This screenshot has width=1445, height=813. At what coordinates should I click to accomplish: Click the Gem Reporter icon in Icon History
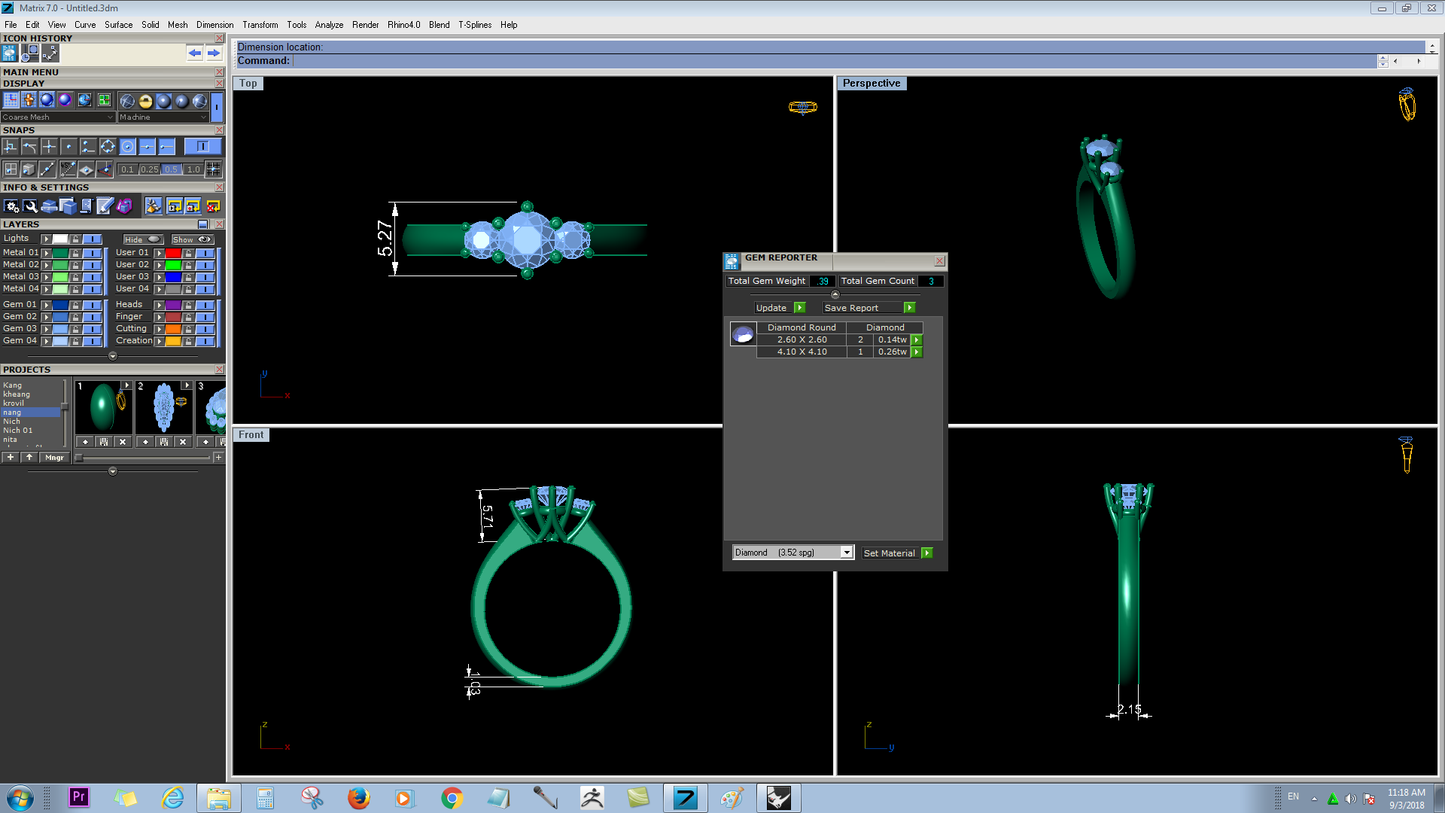pos(10,53)
